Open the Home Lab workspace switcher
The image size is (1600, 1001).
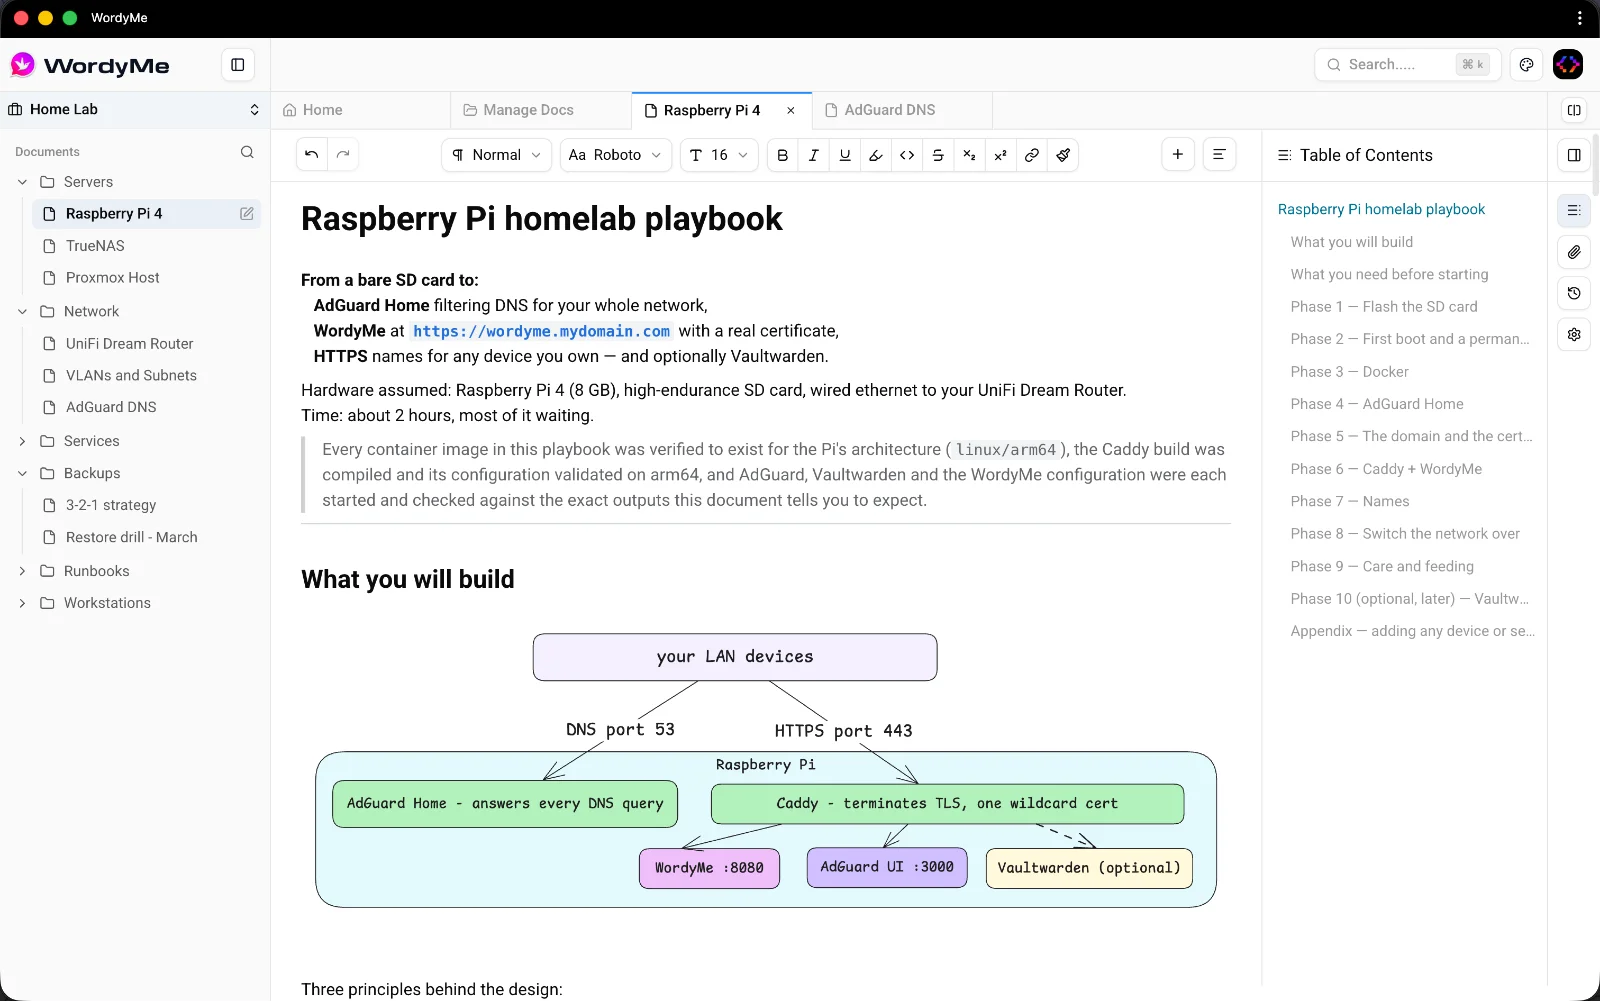(135, 110)
